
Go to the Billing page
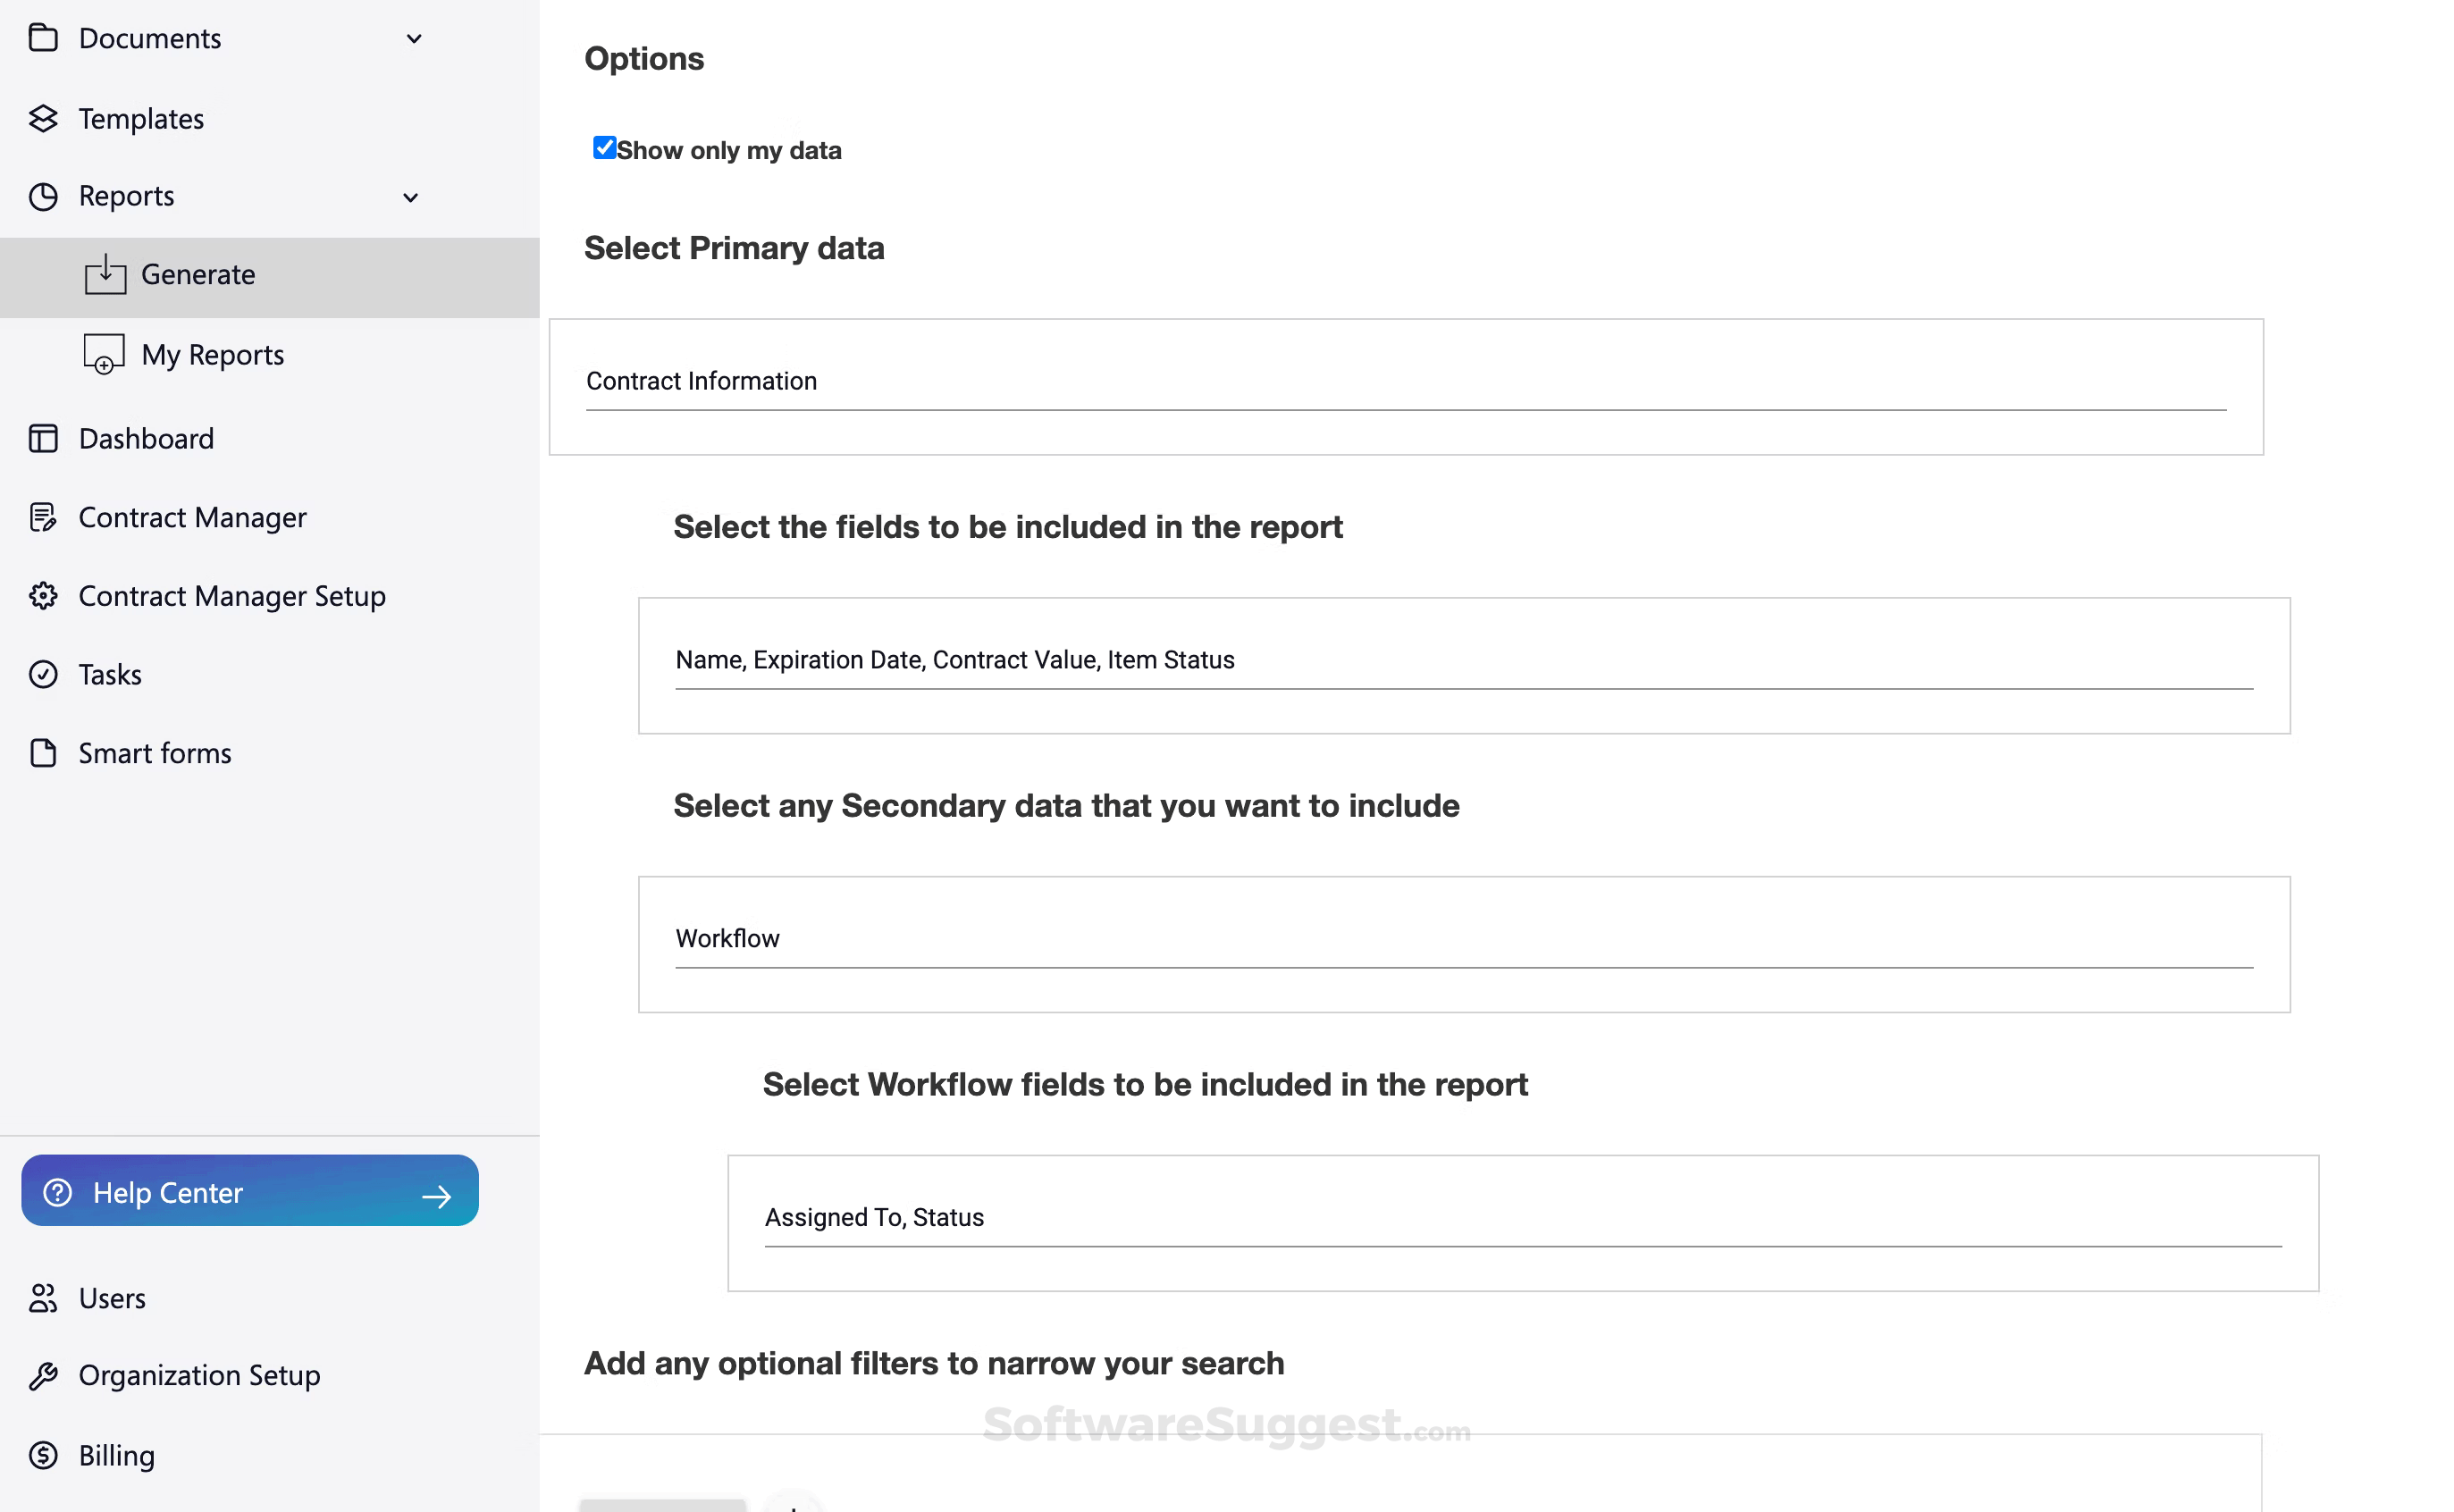pos(116,1455)
